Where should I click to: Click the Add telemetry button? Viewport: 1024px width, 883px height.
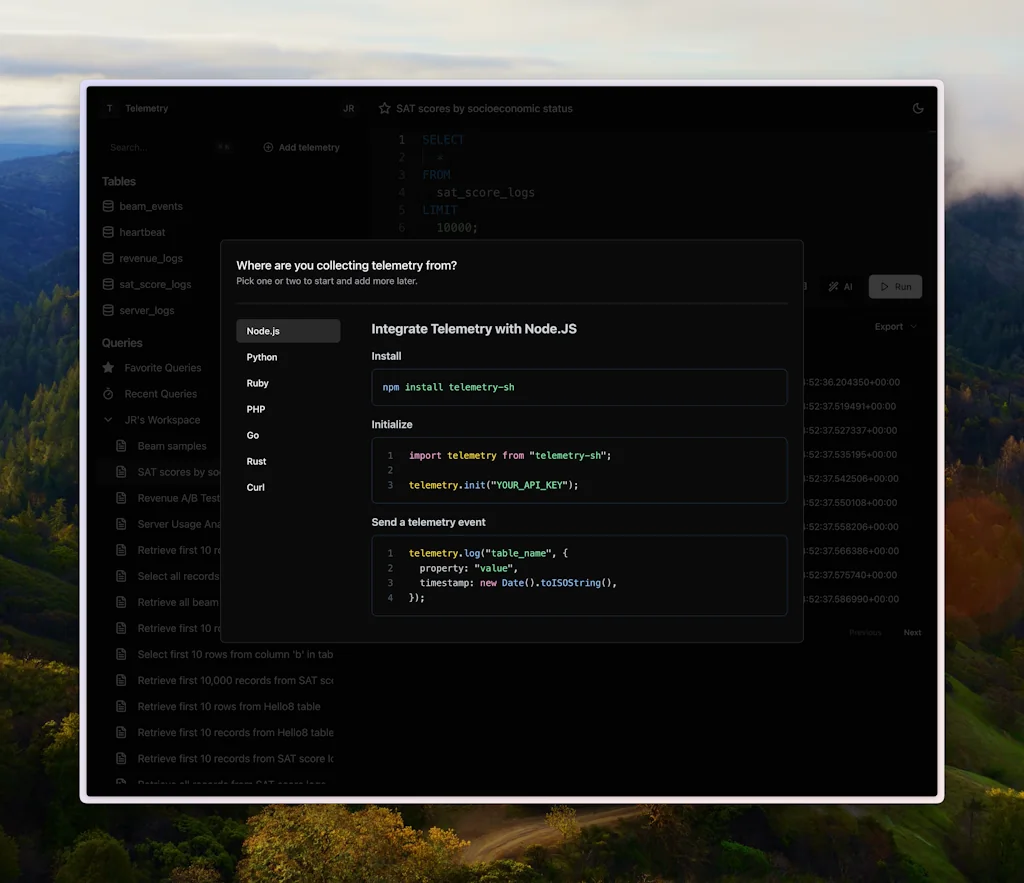click(301, 147)
